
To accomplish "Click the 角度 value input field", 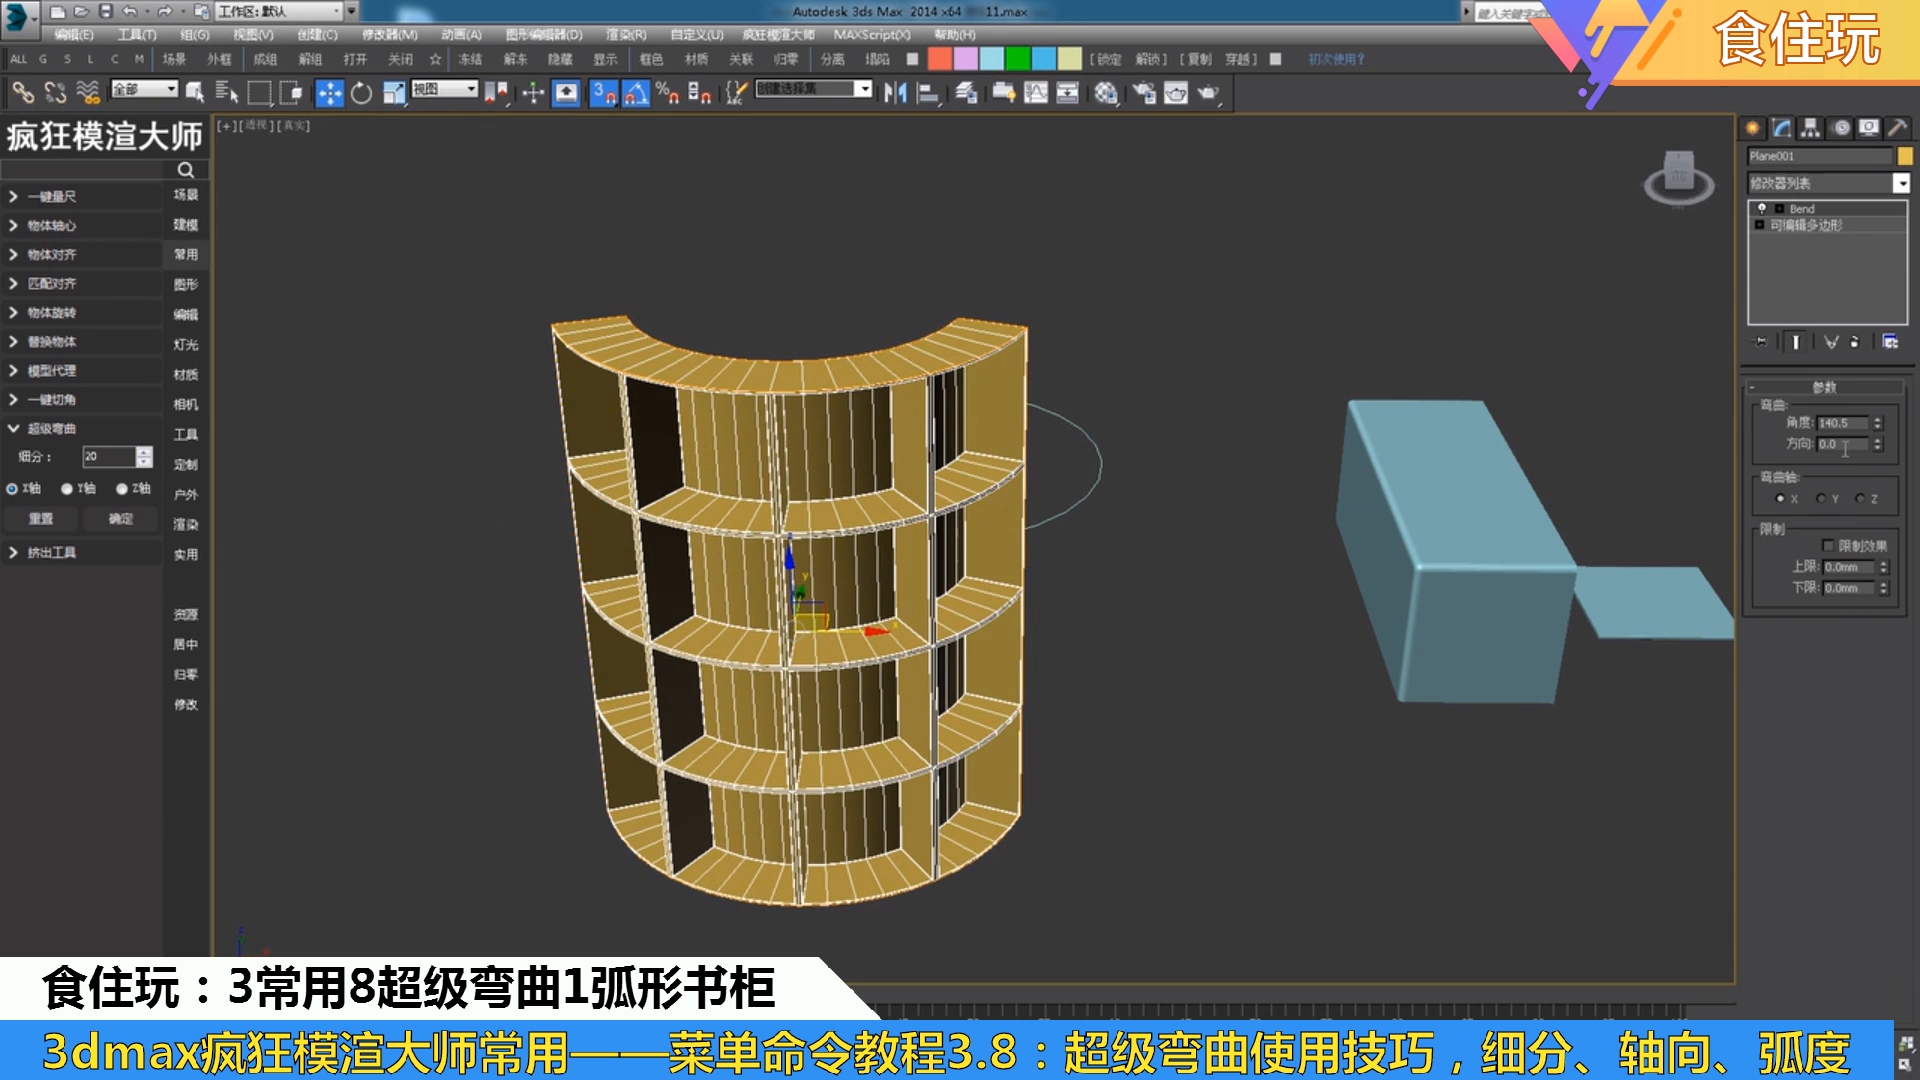I will coord(1842,423).
